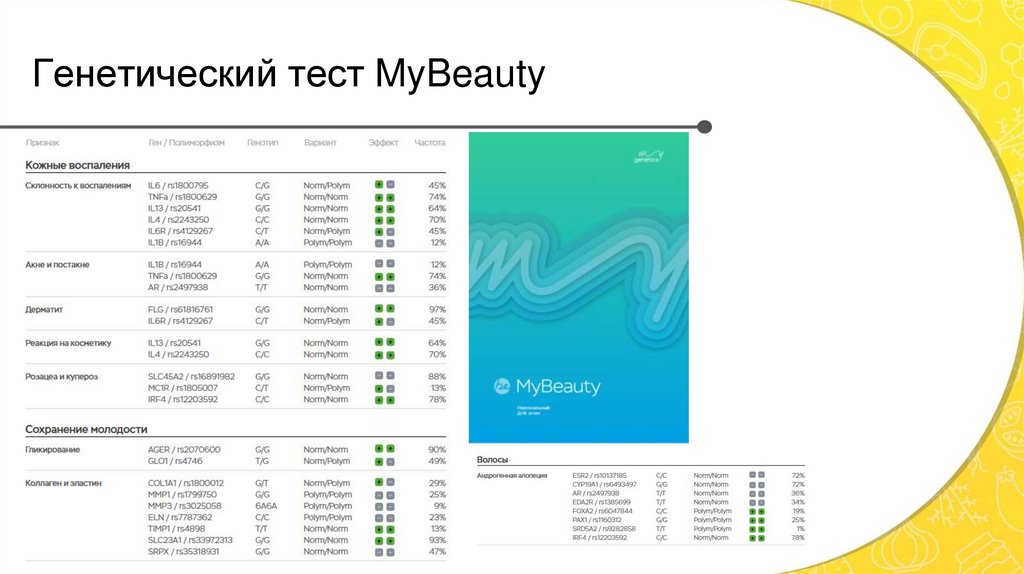Click left green plus icon in FLG / rs61816761 row

coord(379,309)
